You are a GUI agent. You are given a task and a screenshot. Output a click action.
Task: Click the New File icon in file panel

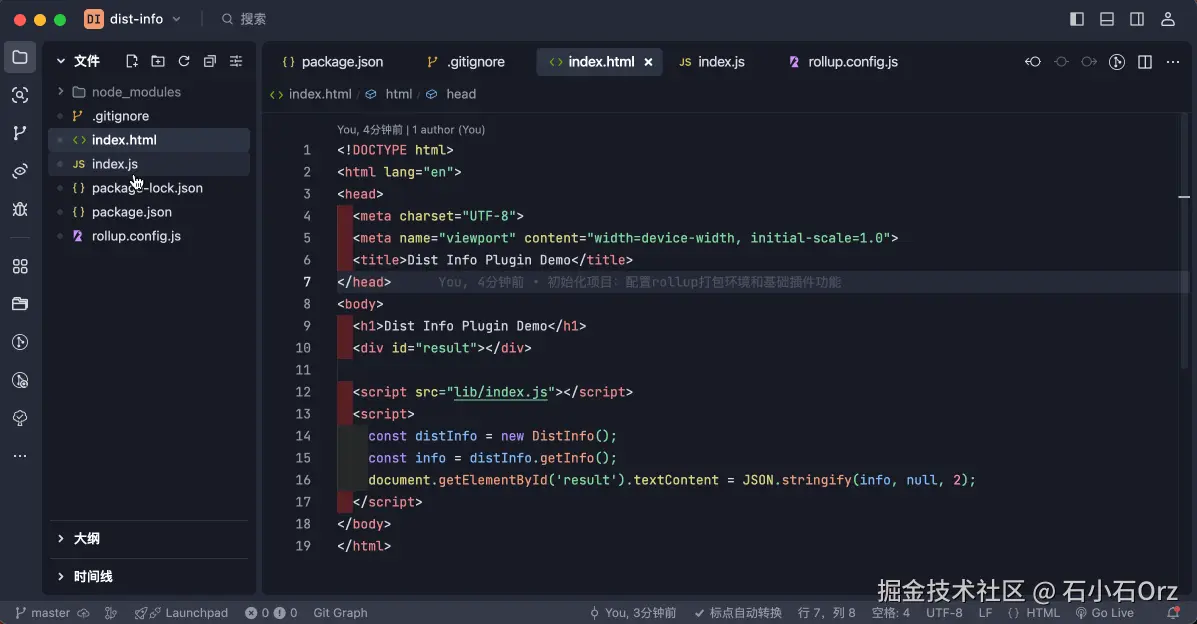(131, 61)
